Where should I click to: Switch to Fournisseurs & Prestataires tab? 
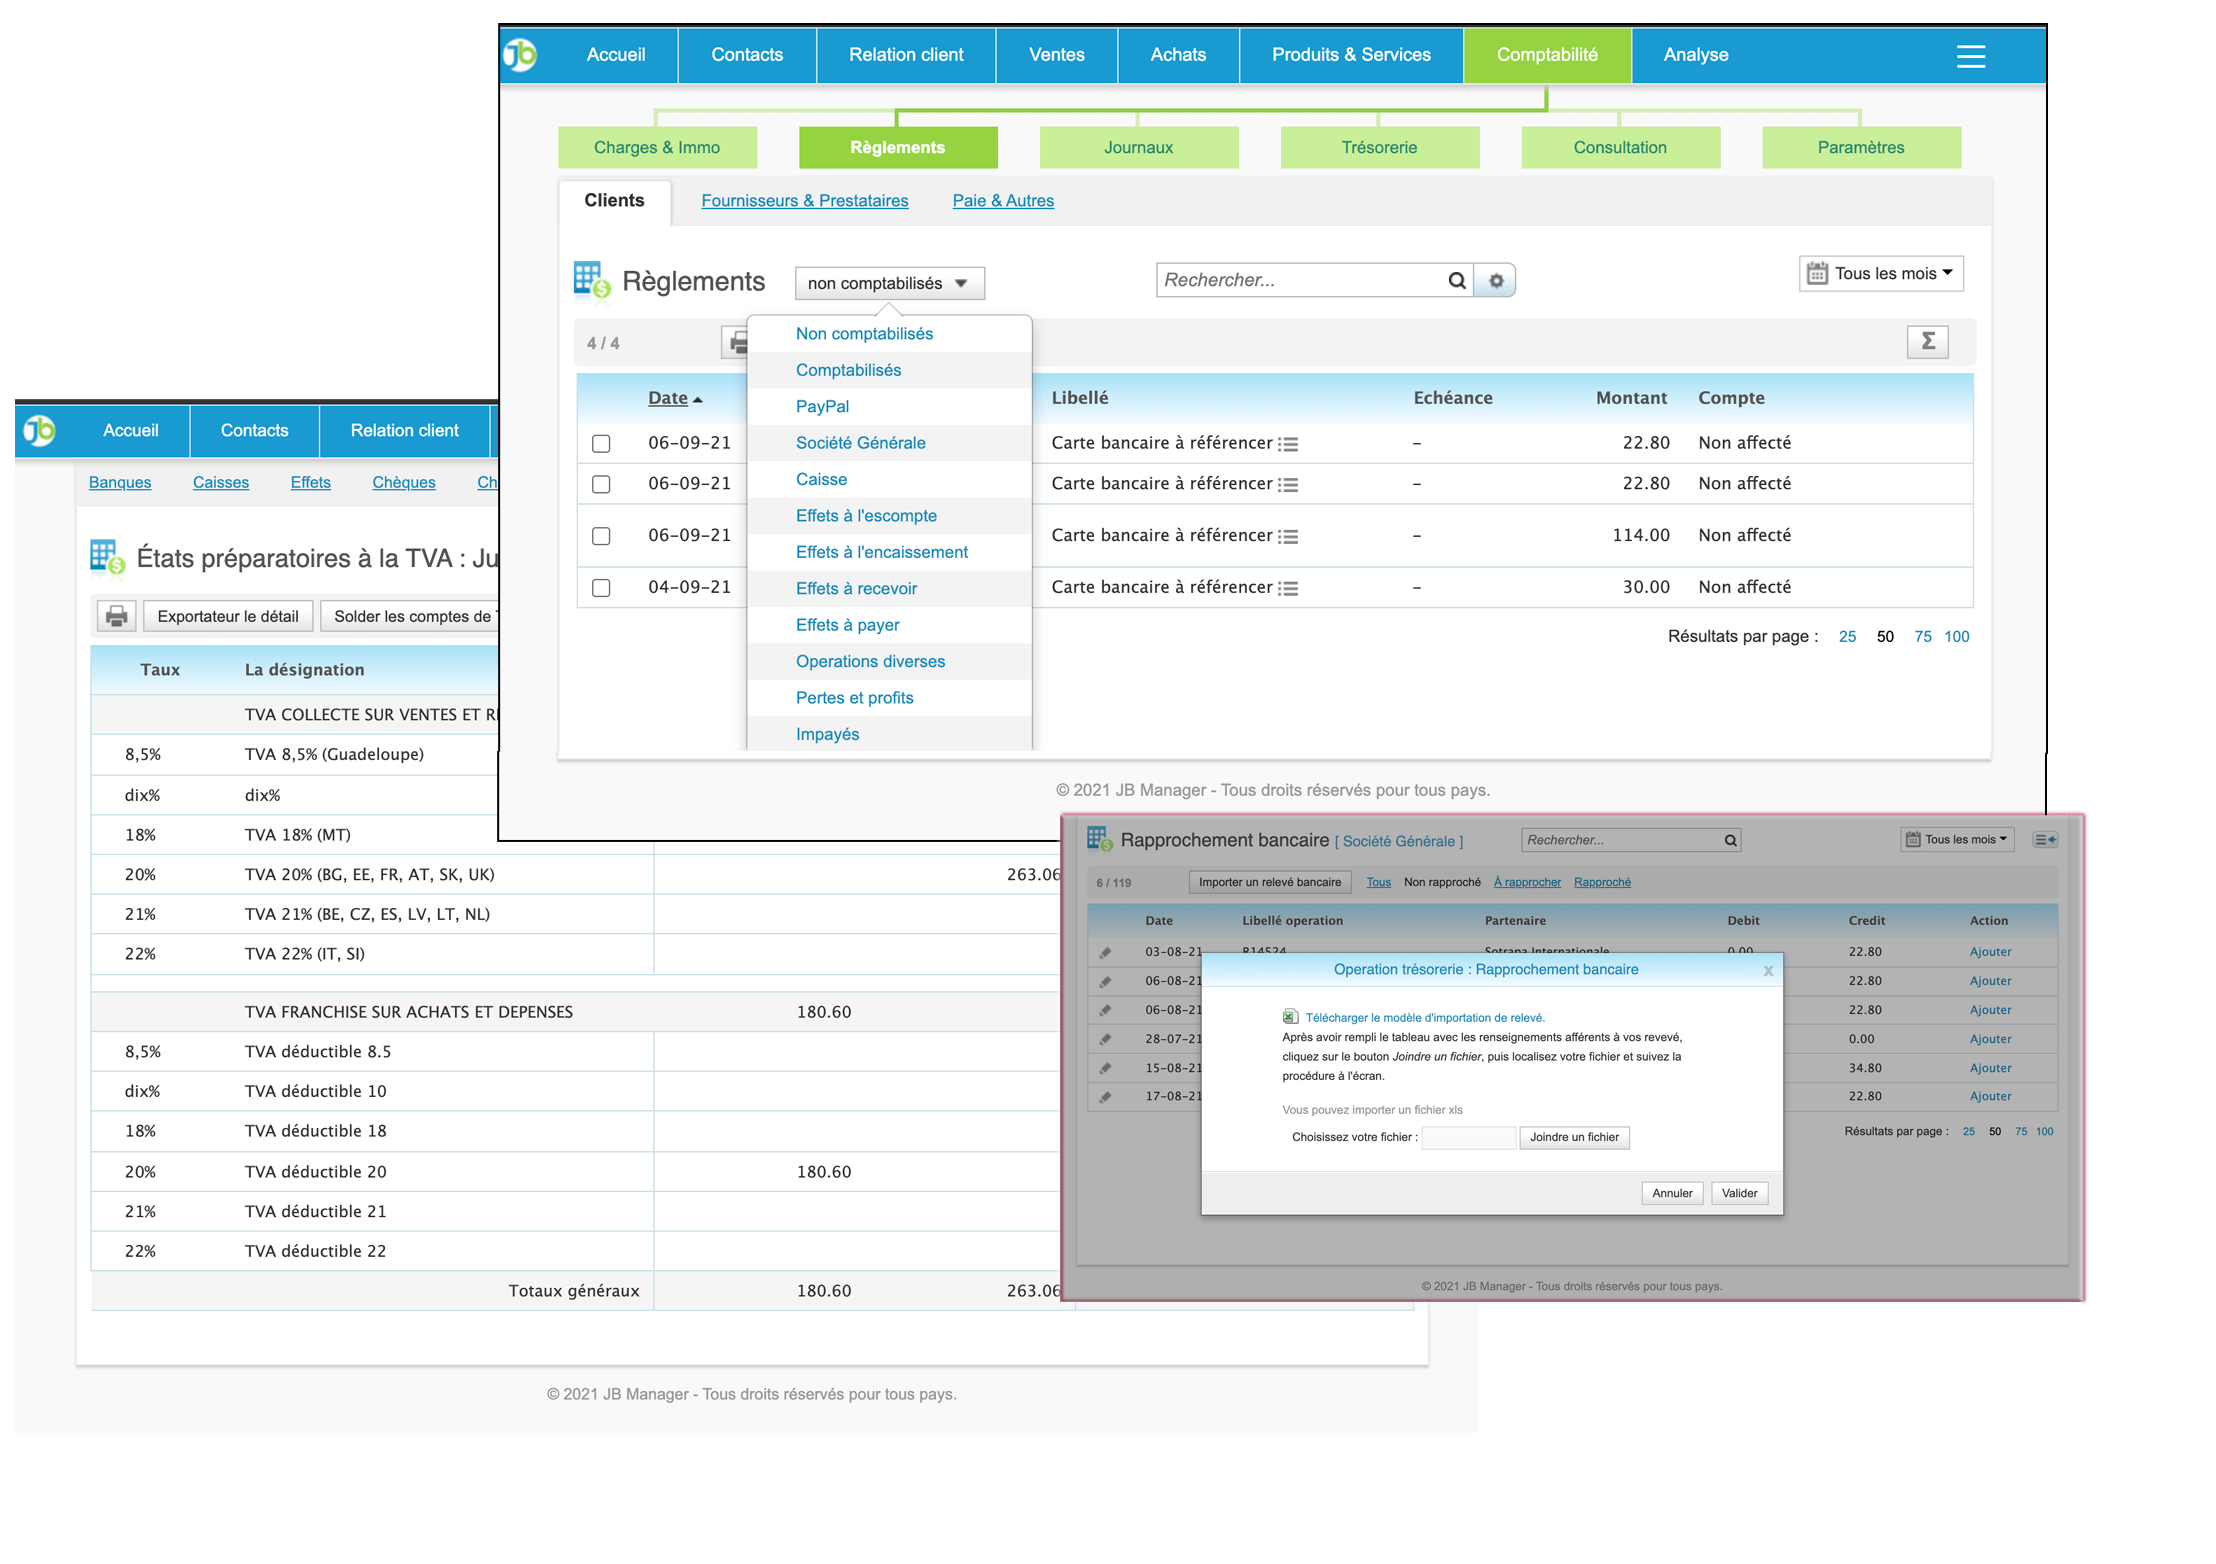(x=805, y=200)
